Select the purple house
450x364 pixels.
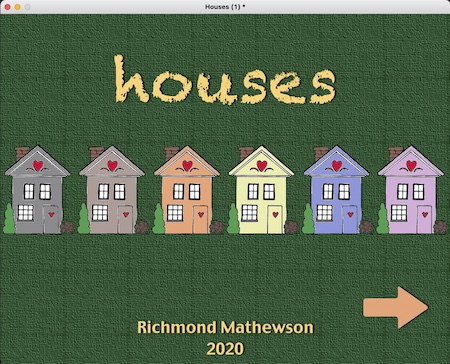click(411, 190)
